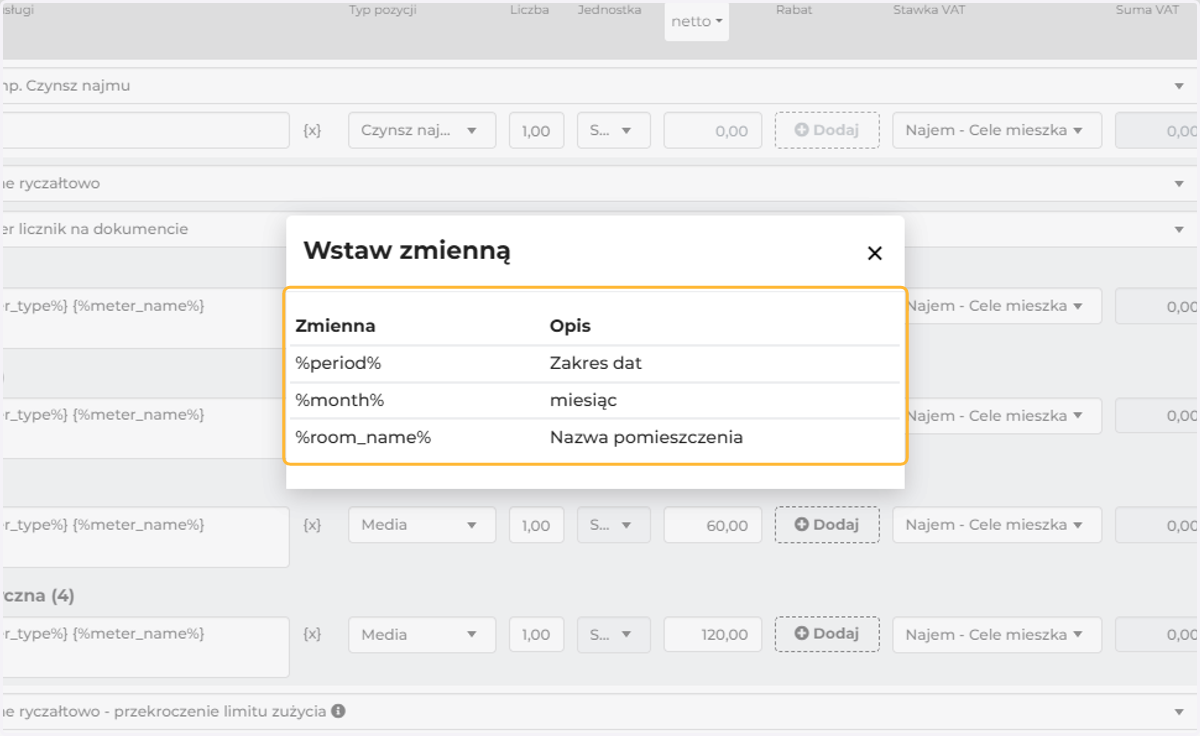The height and width of the screenshot is (736, 1200).
Task: Expand the 'np. Czynsz najmu' section arrow
Action: (x=1179, y=86)
